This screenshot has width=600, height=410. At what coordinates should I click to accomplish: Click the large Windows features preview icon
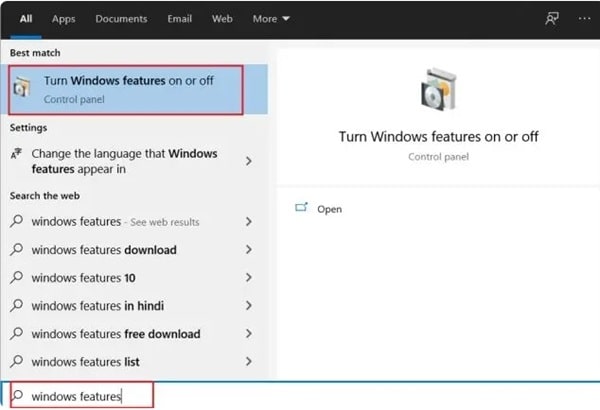(x=438, y=92)
